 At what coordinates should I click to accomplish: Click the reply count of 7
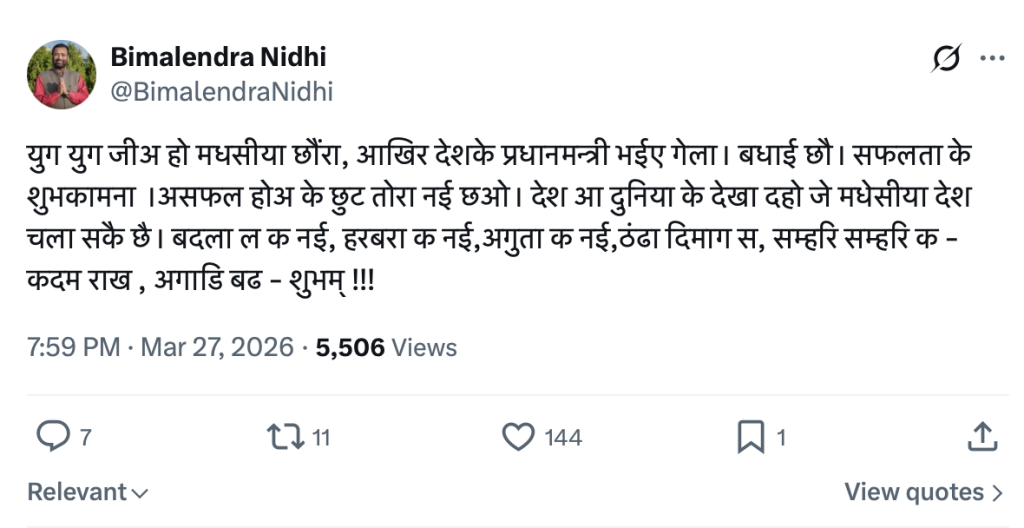pos(86,437)
